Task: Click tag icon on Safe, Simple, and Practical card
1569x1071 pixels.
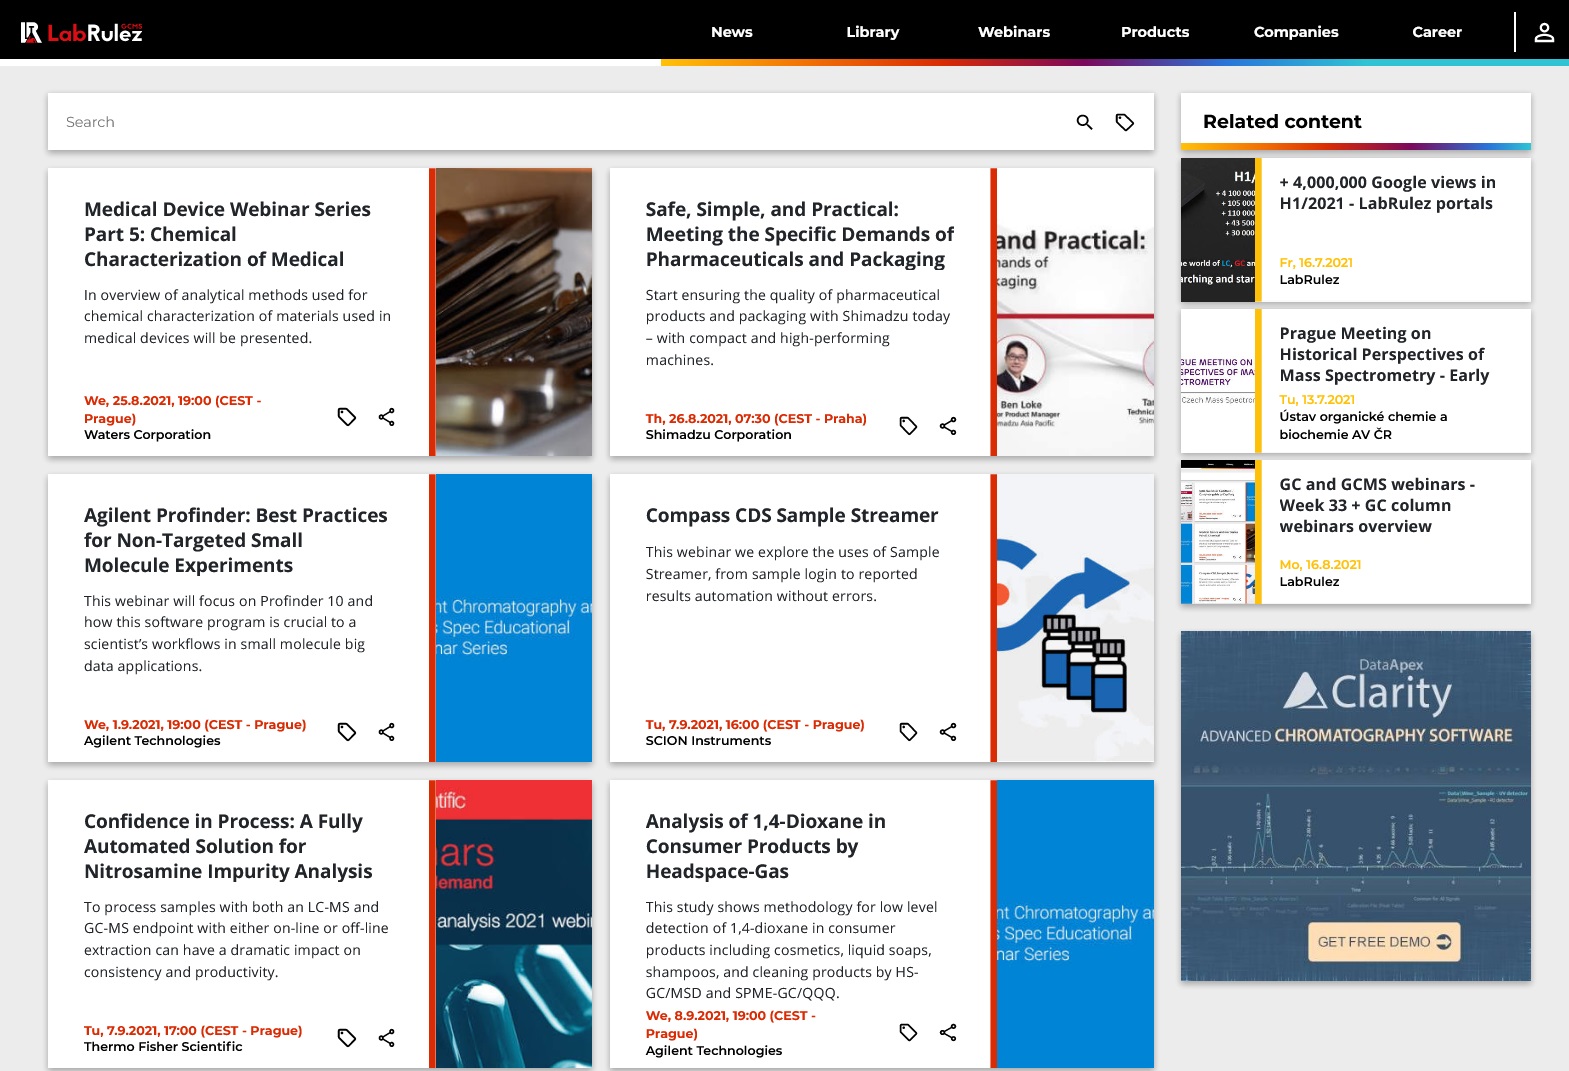Action: click(x=908, y=426)
